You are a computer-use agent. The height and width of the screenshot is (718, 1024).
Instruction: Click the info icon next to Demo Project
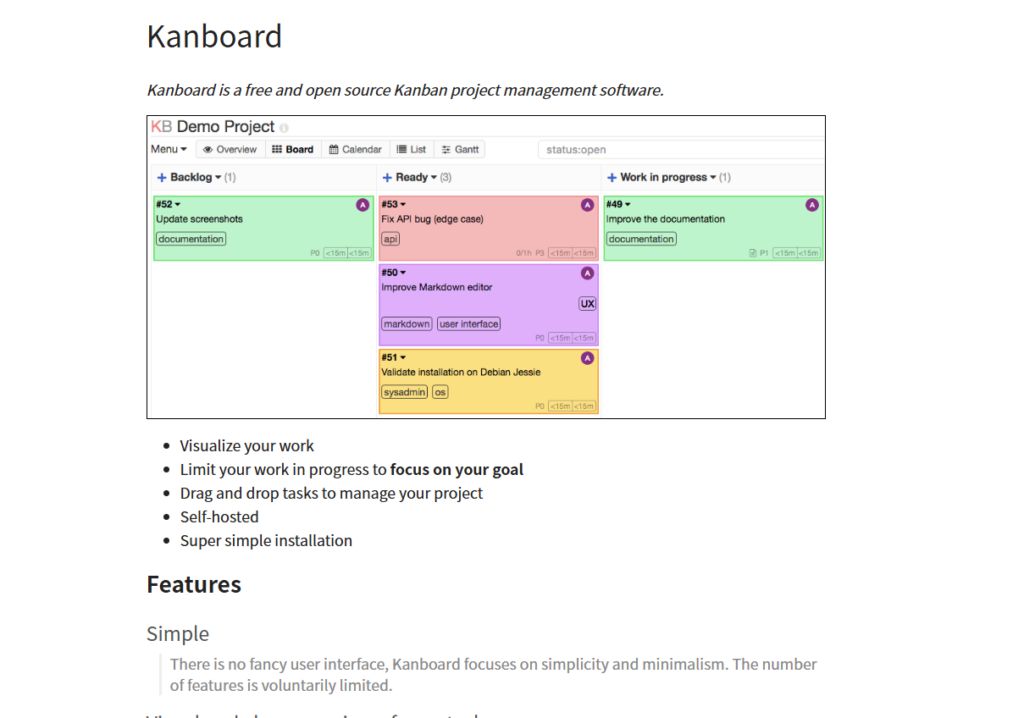point(284,128)
